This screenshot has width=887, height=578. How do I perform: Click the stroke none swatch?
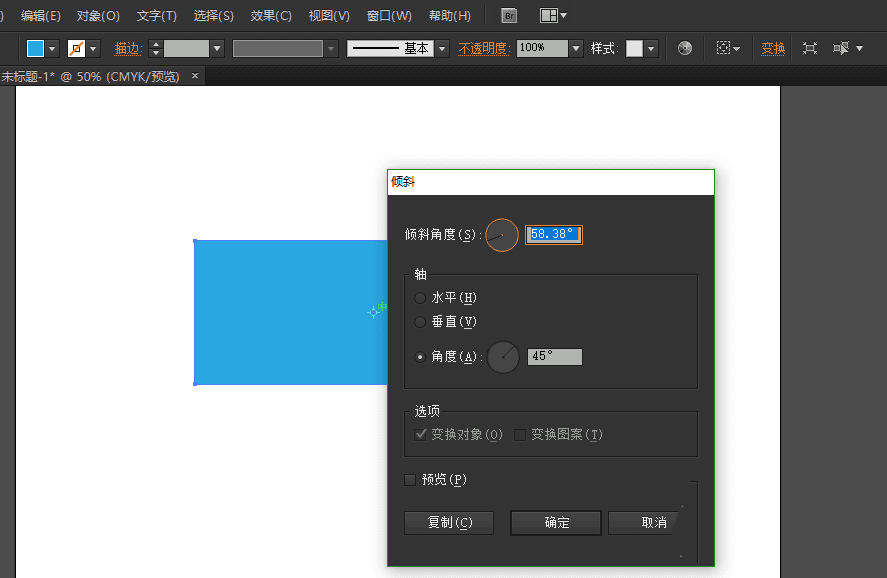pos(76,49)
